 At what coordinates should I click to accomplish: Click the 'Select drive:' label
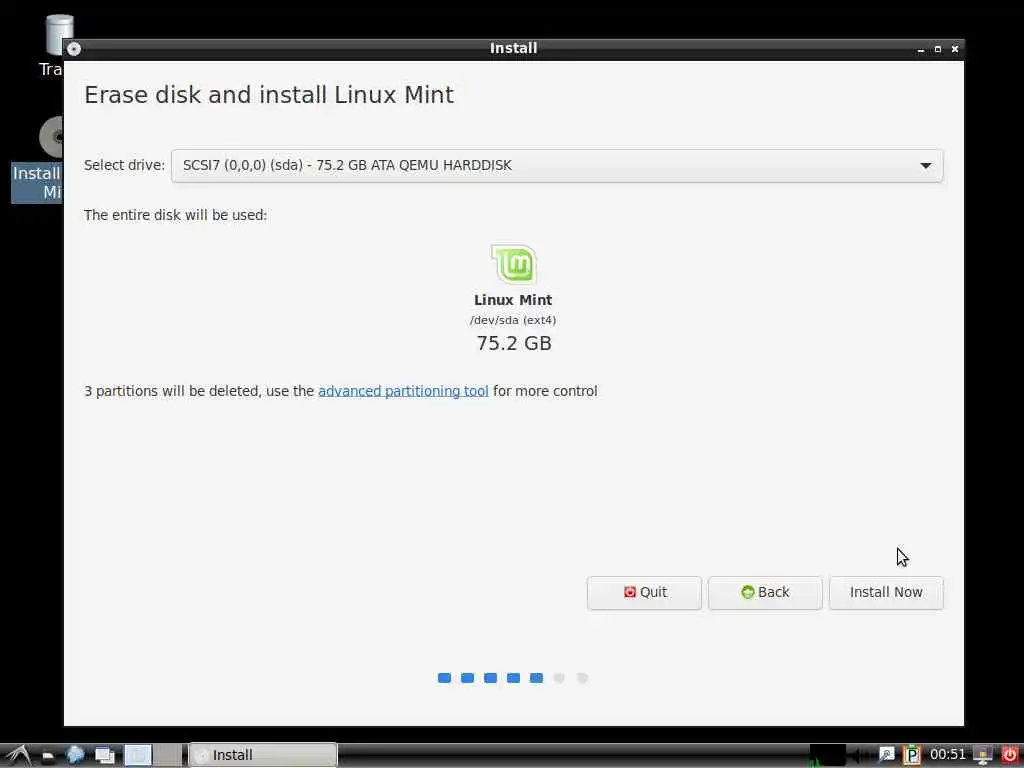click(x=124, y=165)
